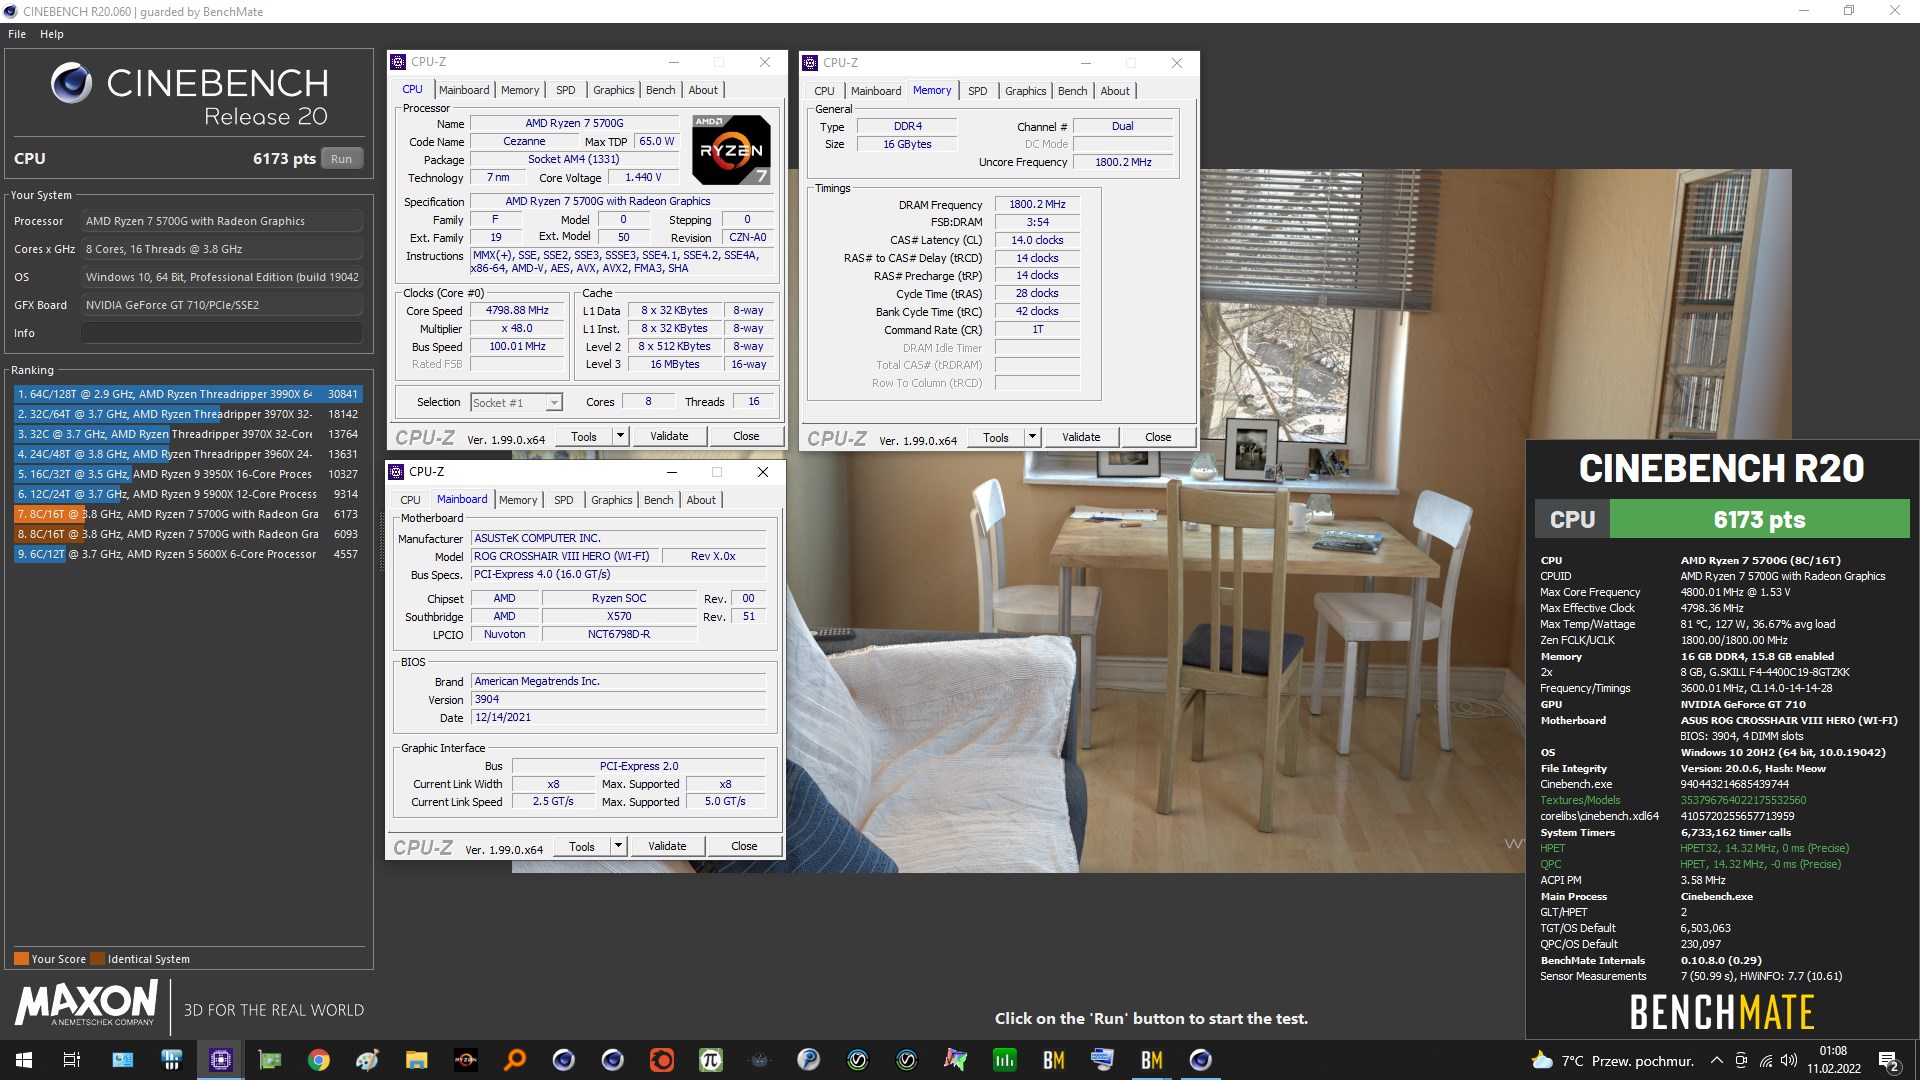This screenshot has width=1920, height=1080.
Task: Click the taskbar clock showing 01:08
Action: (1833, 1060)
